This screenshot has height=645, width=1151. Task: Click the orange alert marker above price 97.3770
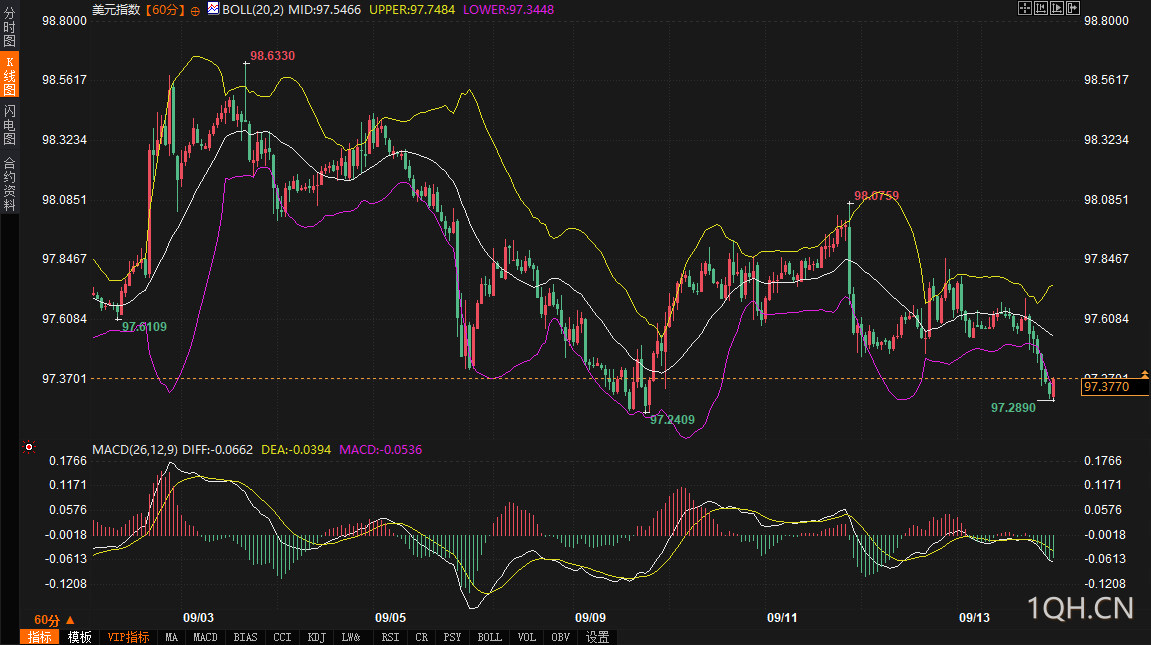(1145, 374)
